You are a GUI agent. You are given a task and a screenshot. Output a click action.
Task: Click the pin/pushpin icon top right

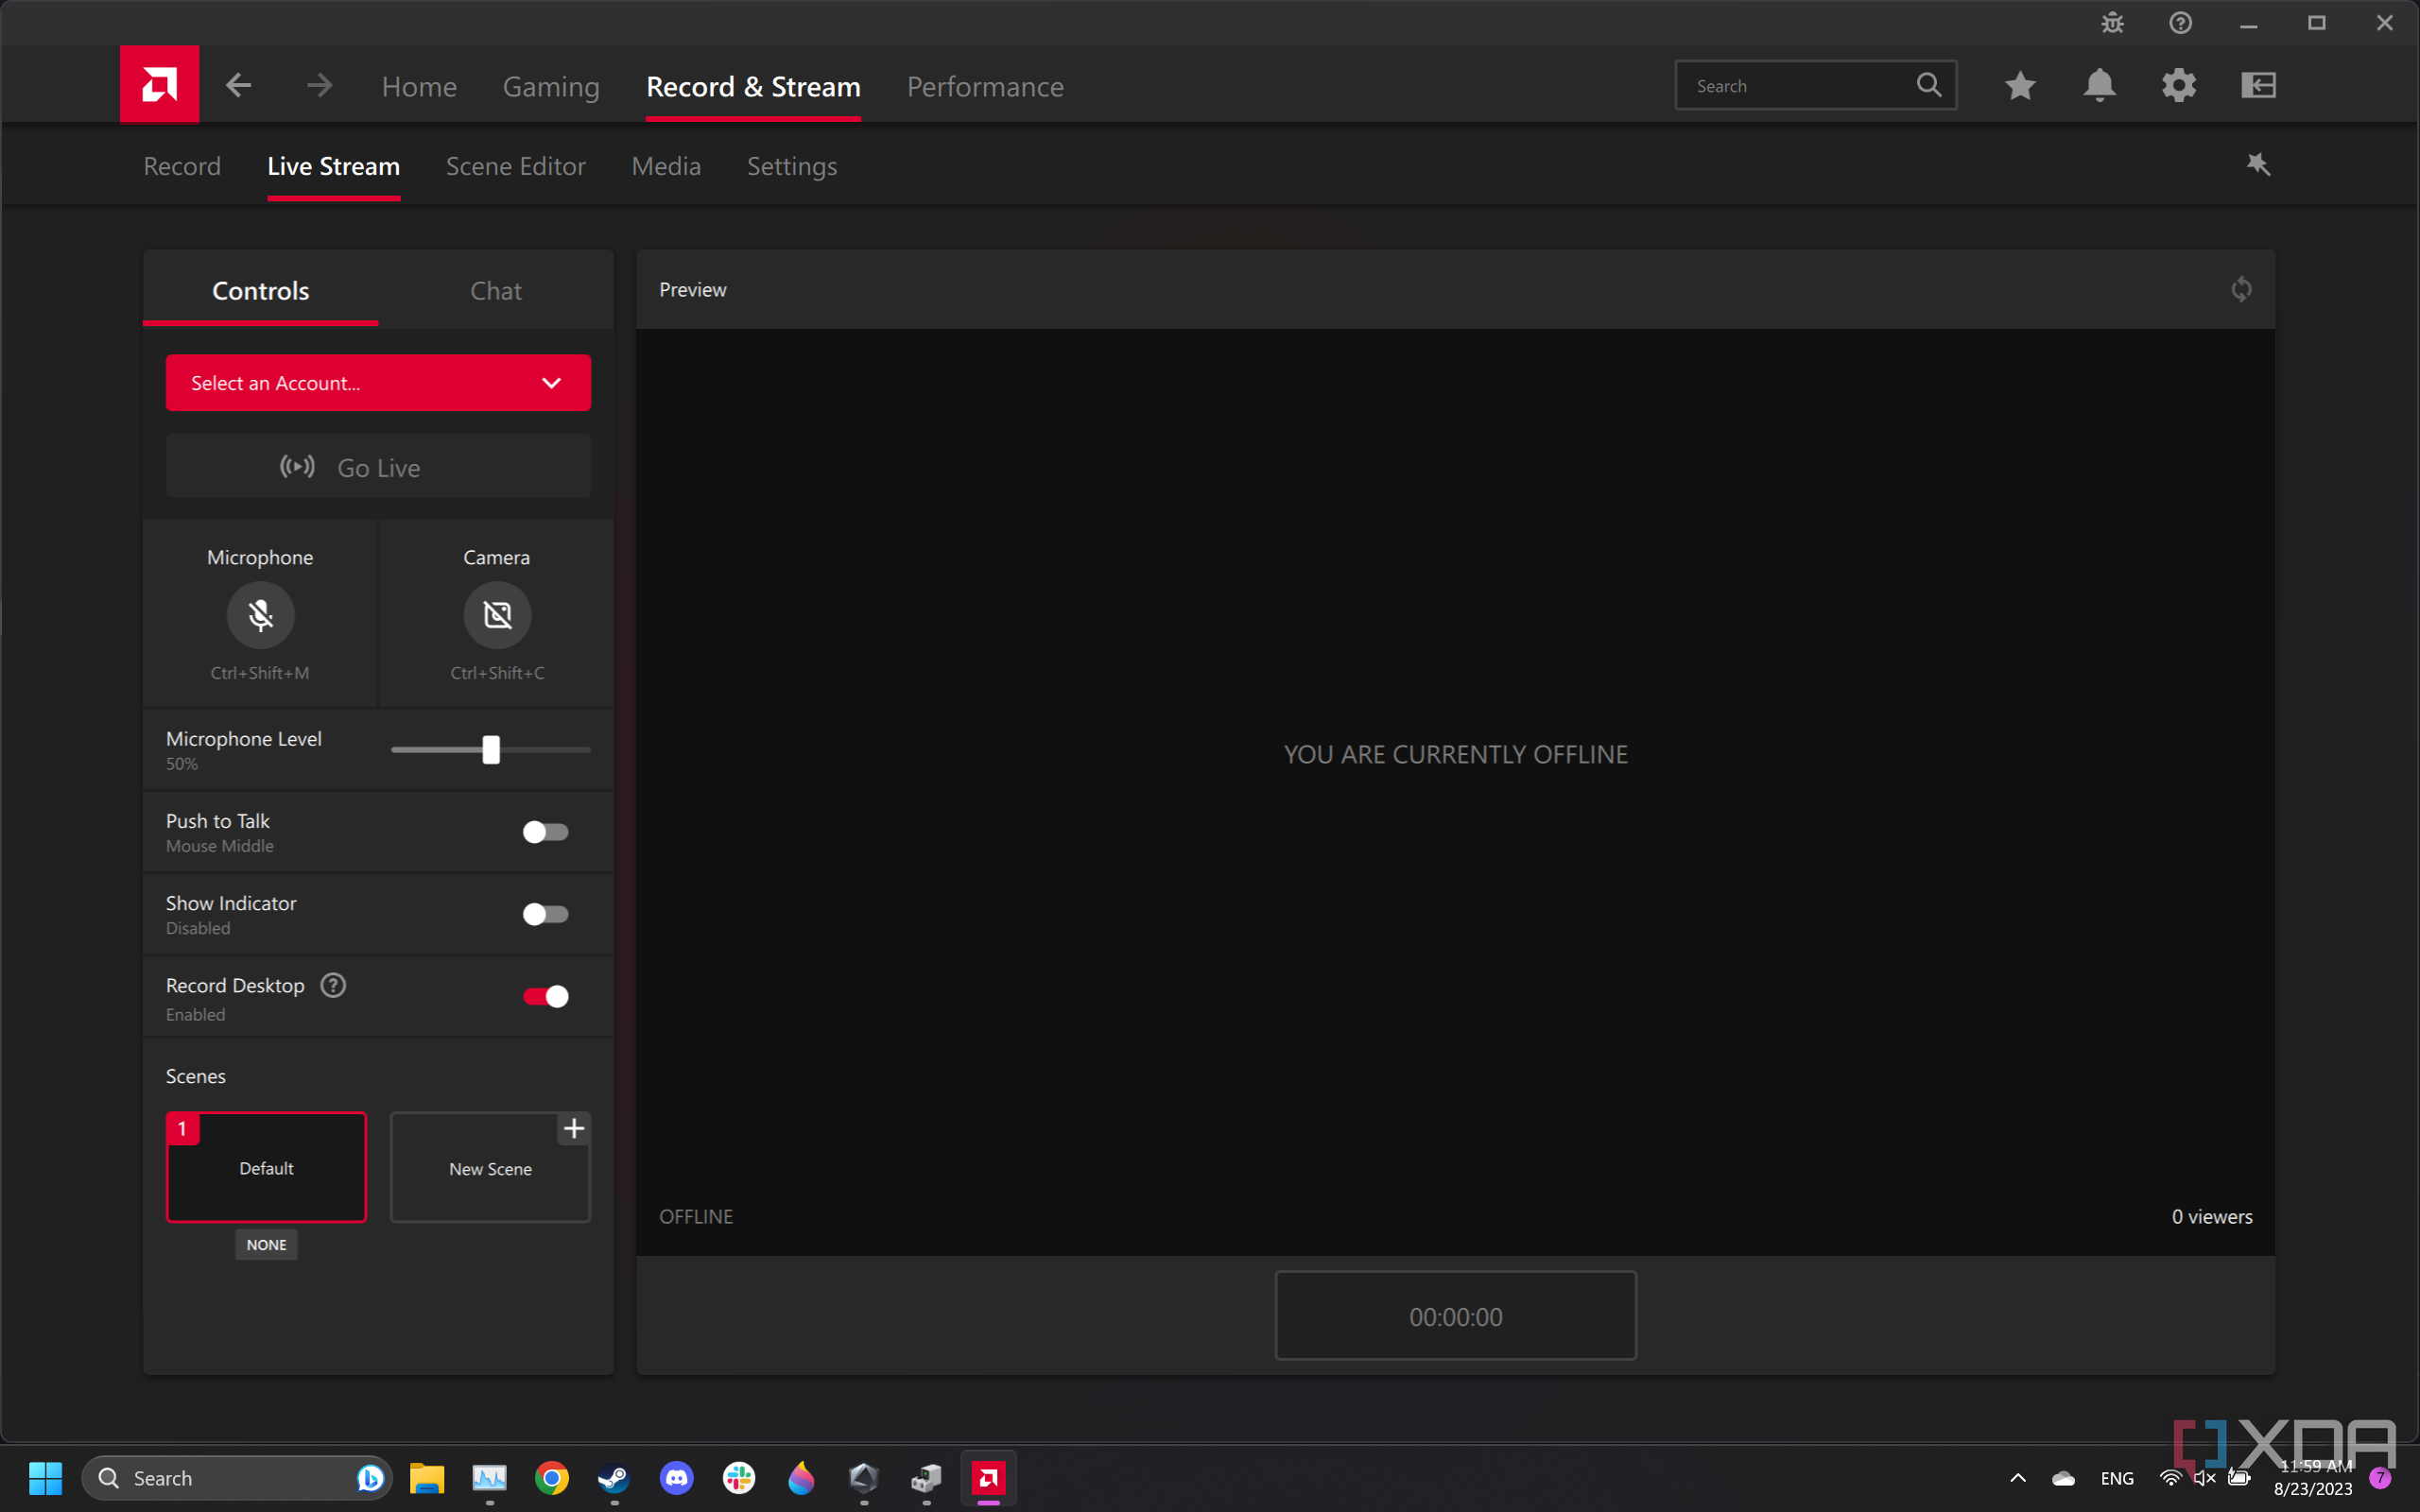pyautogui.click(x=2258, y=163)
